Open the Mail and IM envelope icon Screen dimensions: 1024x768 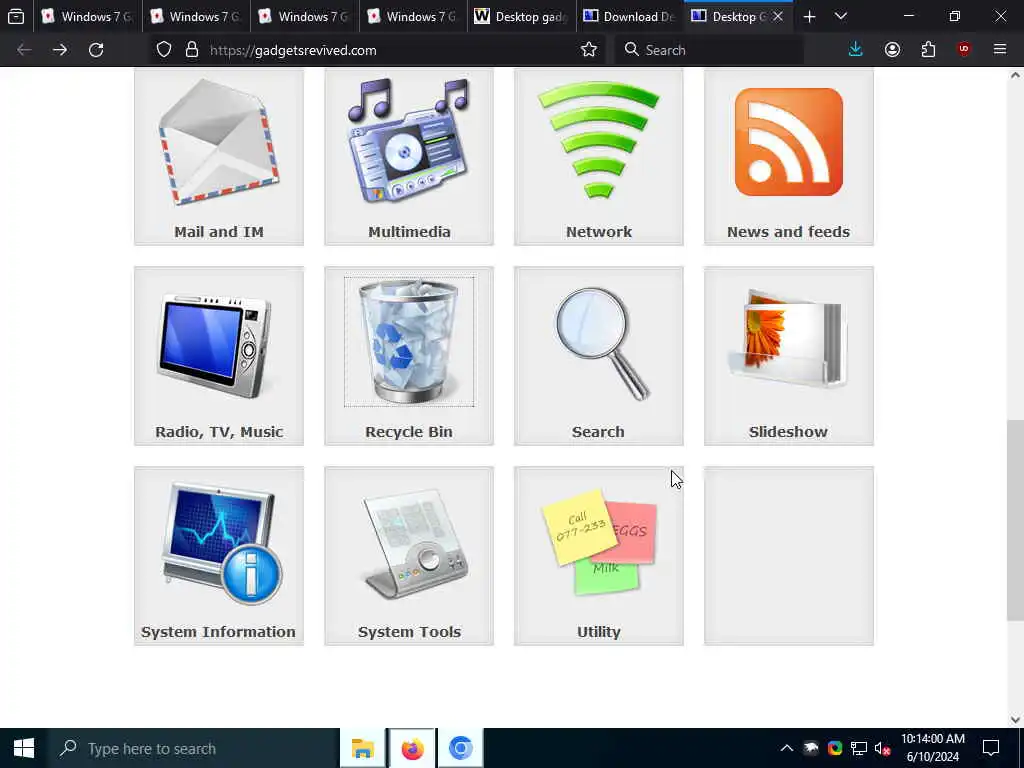[219, 142]
